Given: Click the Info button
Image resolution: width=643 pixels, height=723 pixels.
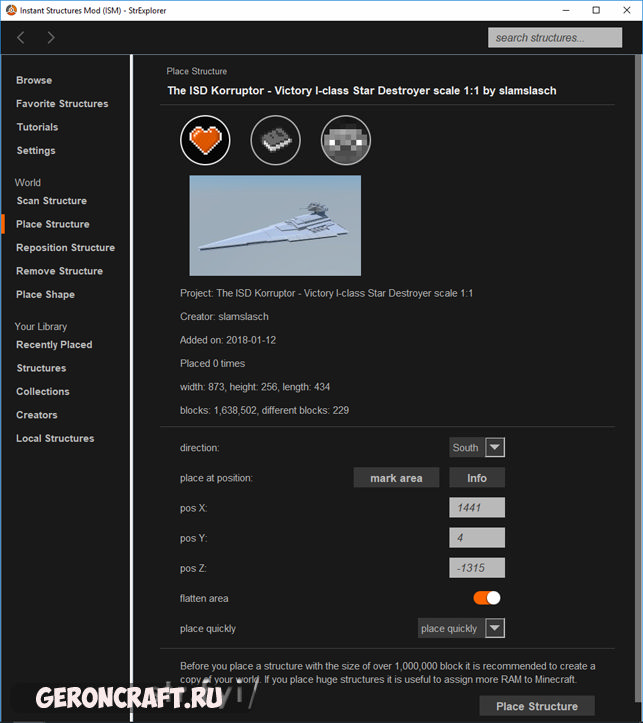Looking at the screenshot, I should (x=477, y=478).
